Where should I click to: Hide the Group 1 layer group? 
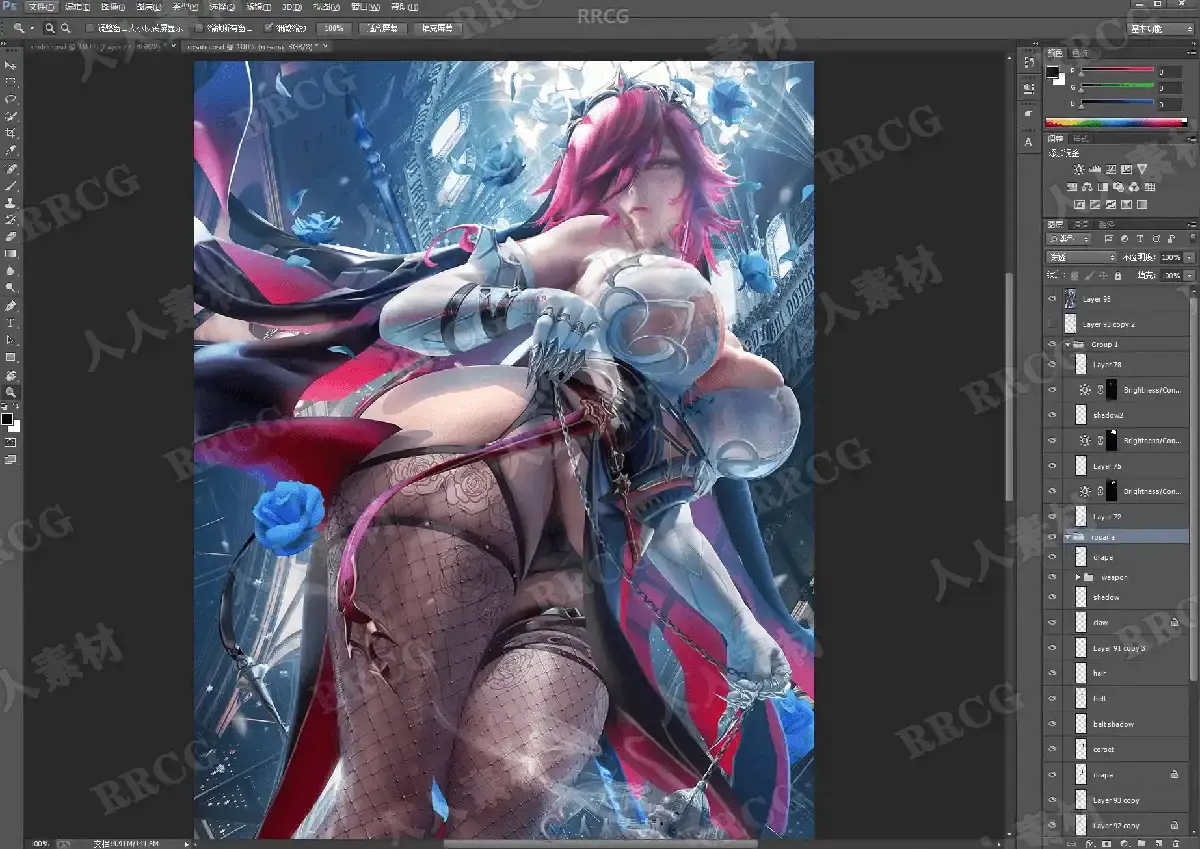coord(1052,344)
